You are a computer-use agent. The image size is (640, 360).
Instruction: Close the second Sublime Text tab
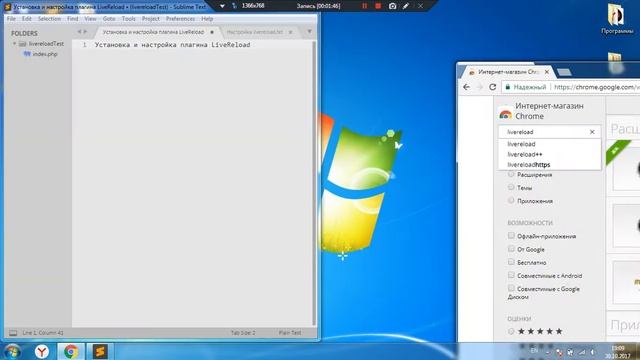click(x=291, y=32)
